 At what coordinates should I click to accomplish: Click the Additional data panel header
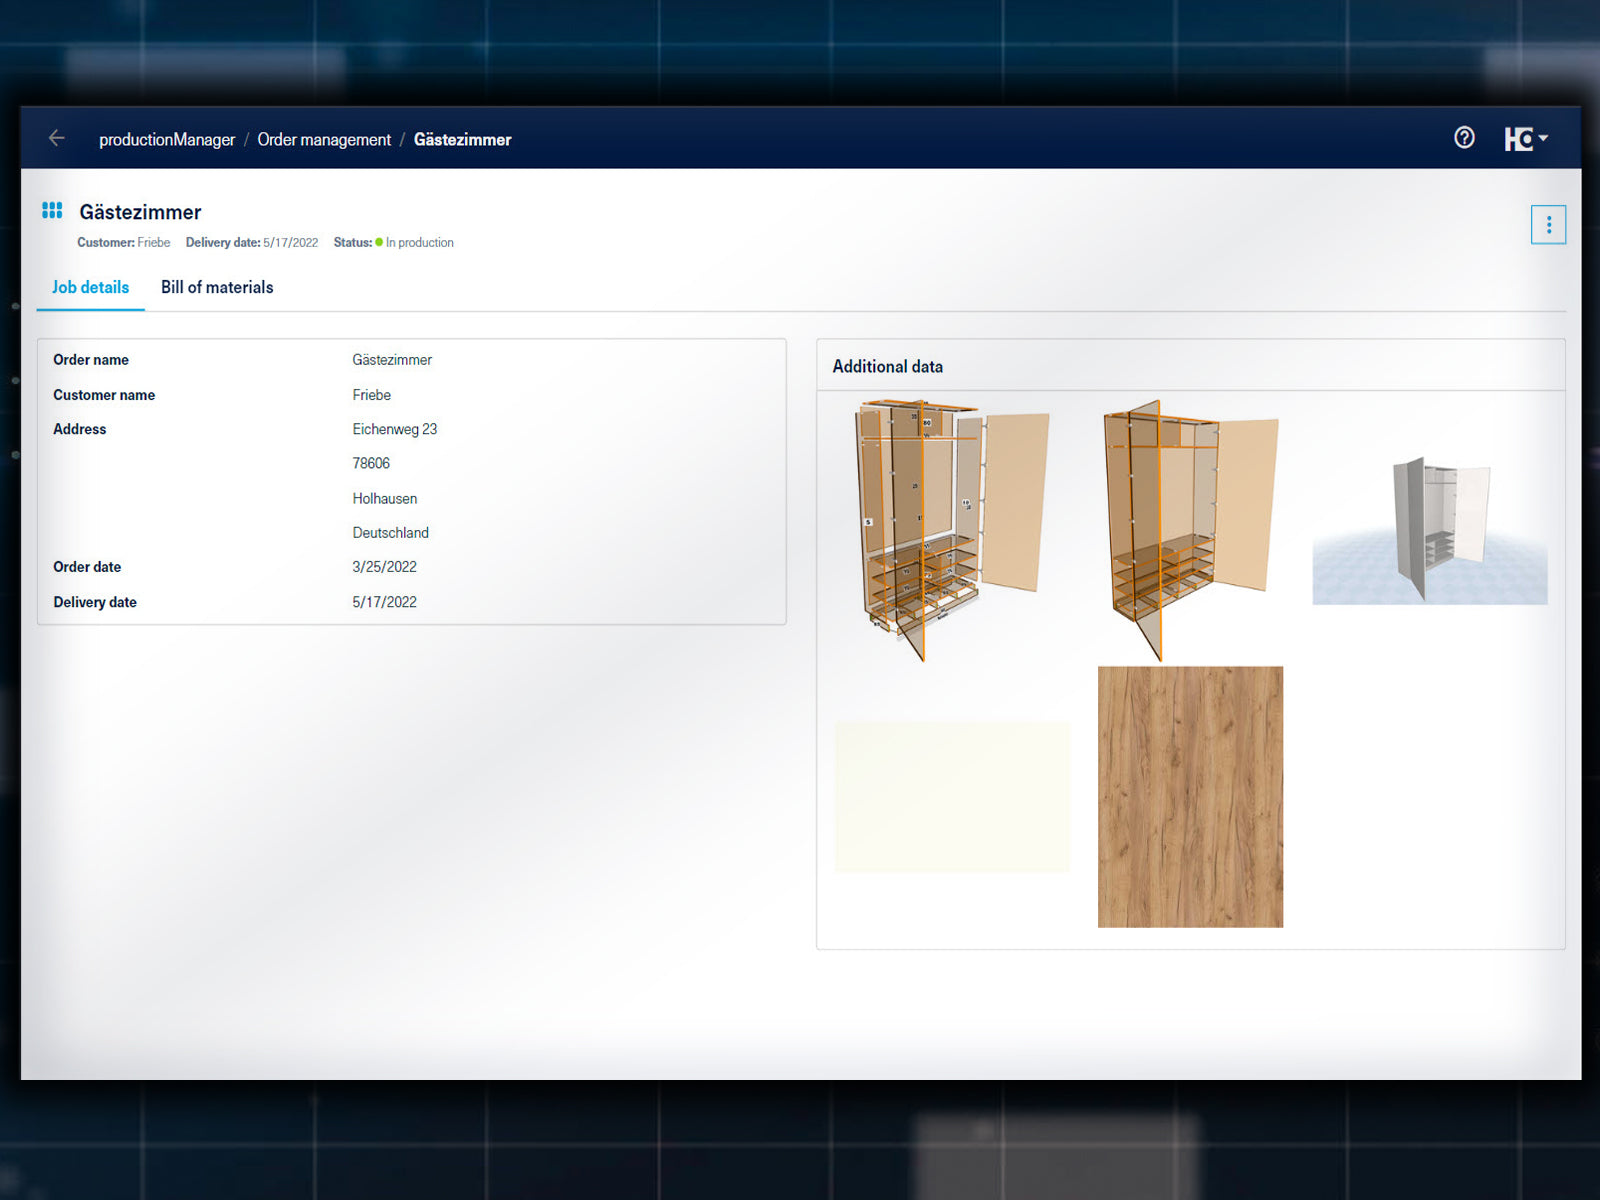pos(888,367)
